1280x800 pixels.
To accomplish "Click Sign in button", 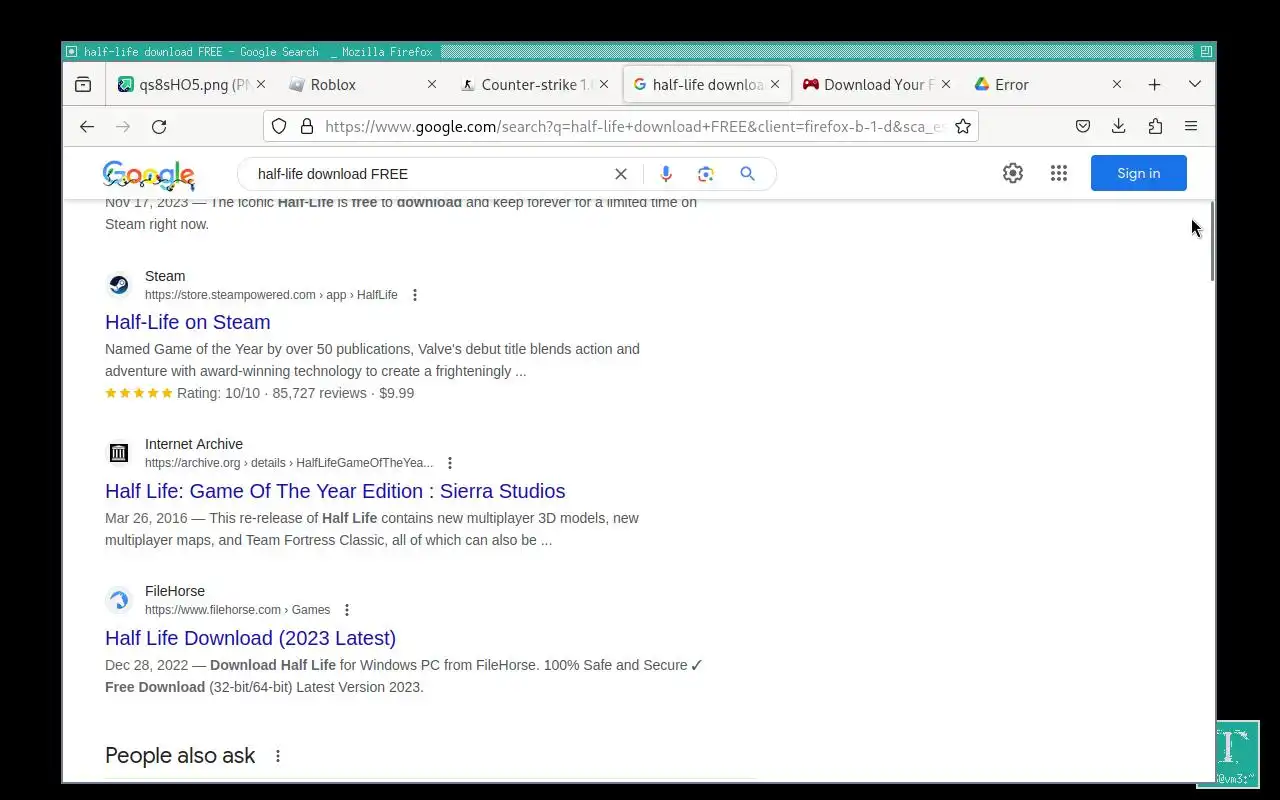I will [x=1138, y=173].
